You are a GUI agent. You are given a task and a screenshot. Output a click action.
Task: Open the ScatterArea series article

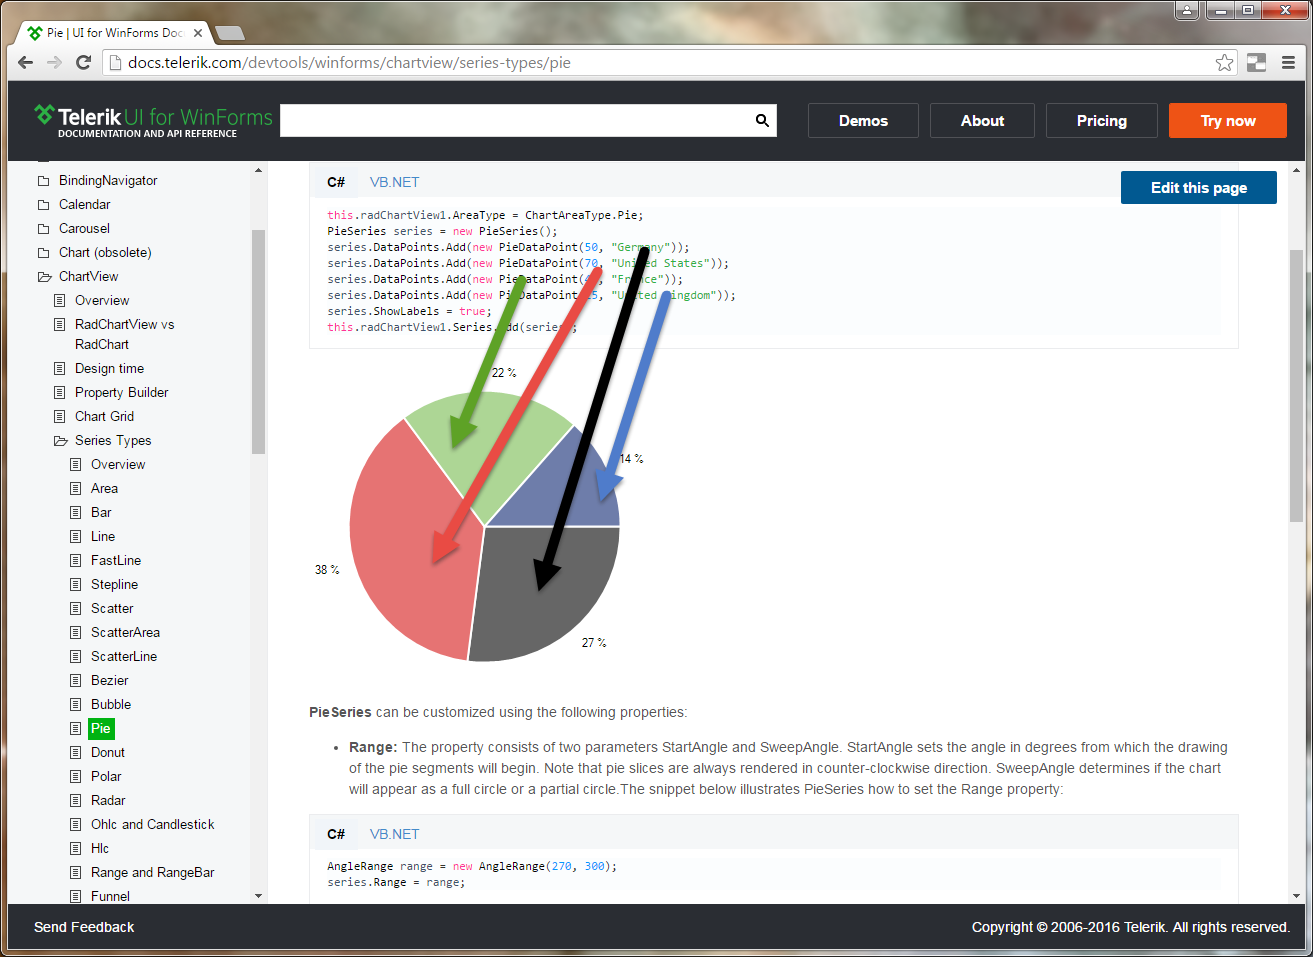pyautogui.click(x=125, y=633)
